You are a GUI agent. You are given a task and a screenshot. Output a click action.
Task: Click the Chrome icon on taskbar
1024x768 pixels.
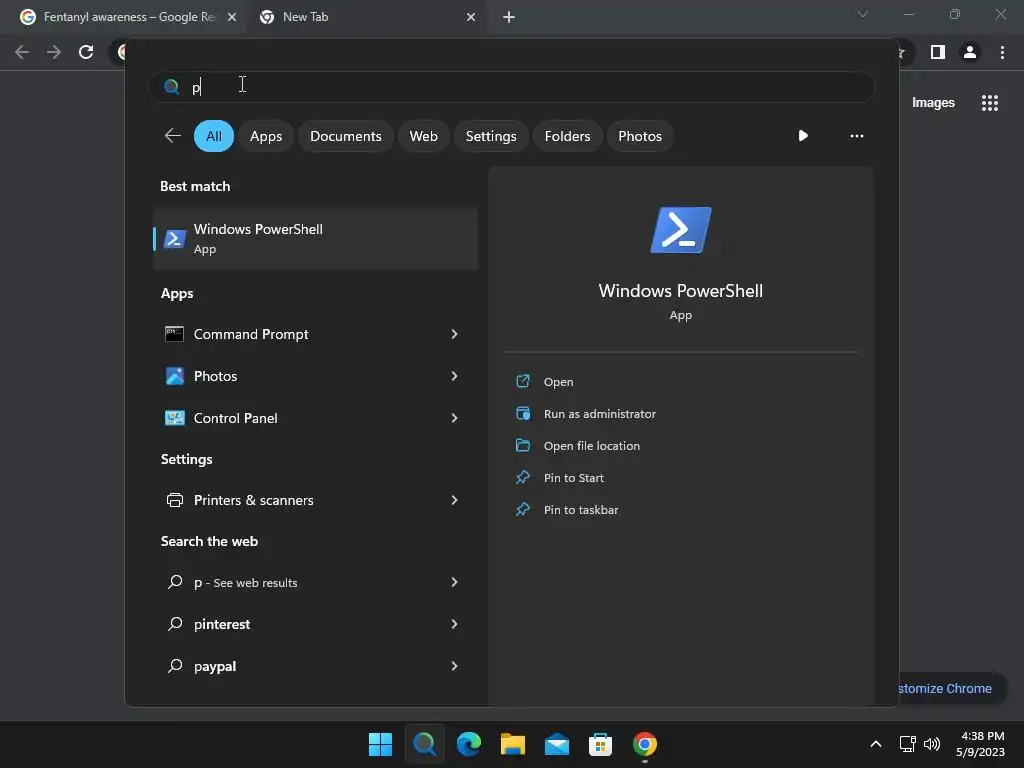click(x=645, y=744)
